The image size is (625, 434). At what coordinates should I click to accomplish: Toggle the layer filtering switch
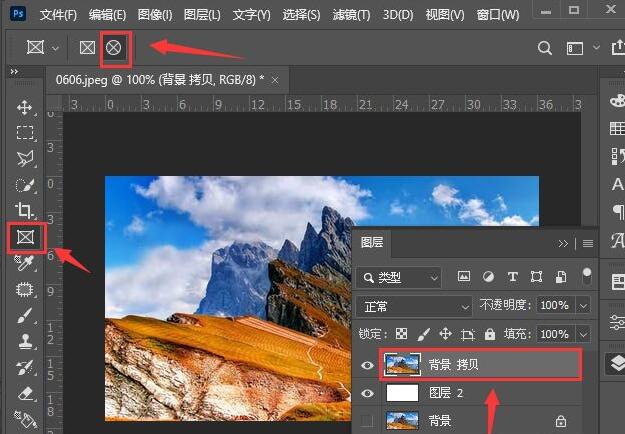point(587,276)
